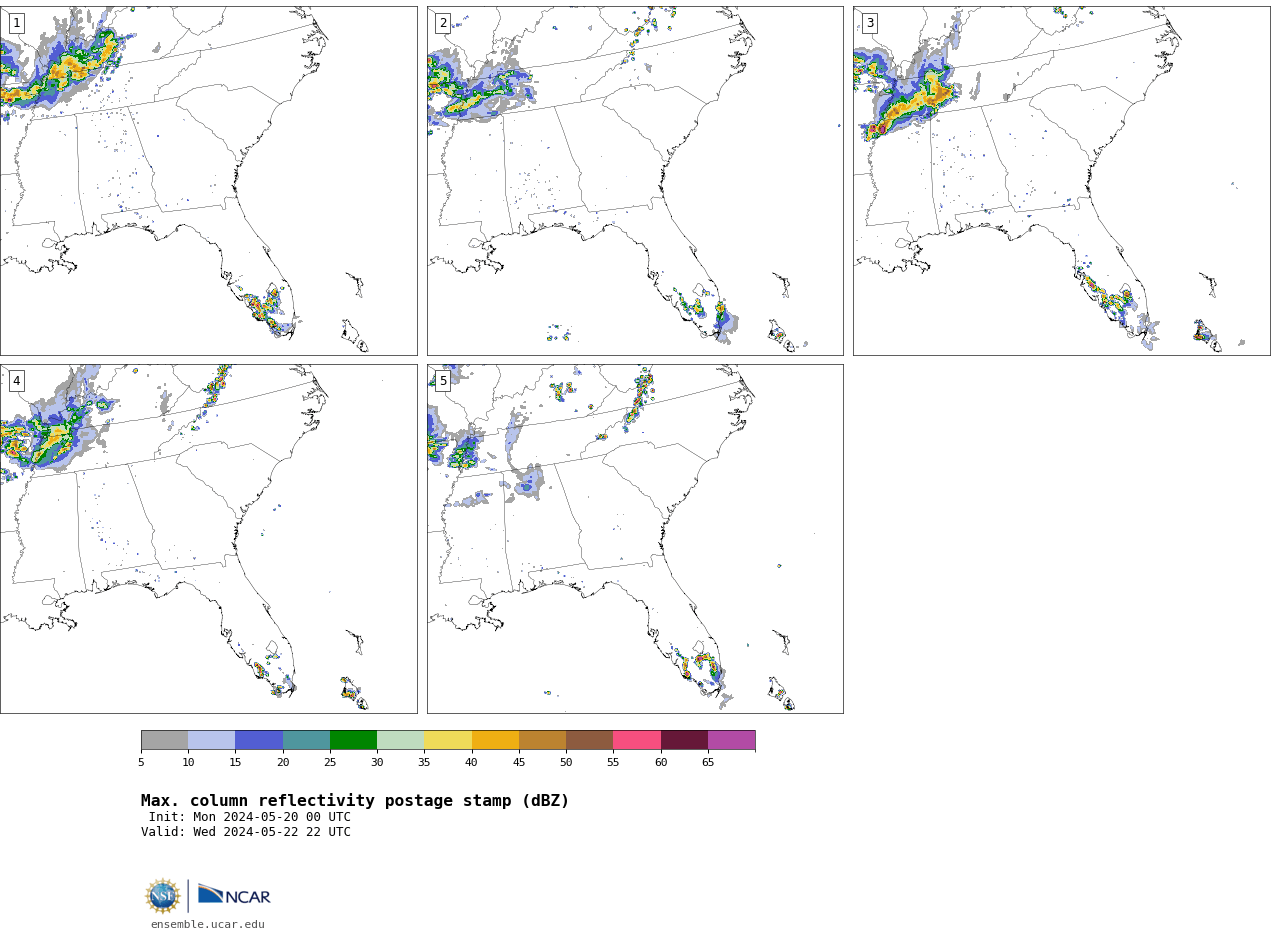Open ensemble member 4 reflectivity map
The image size is (1280, 936).
tap(208, 538)
